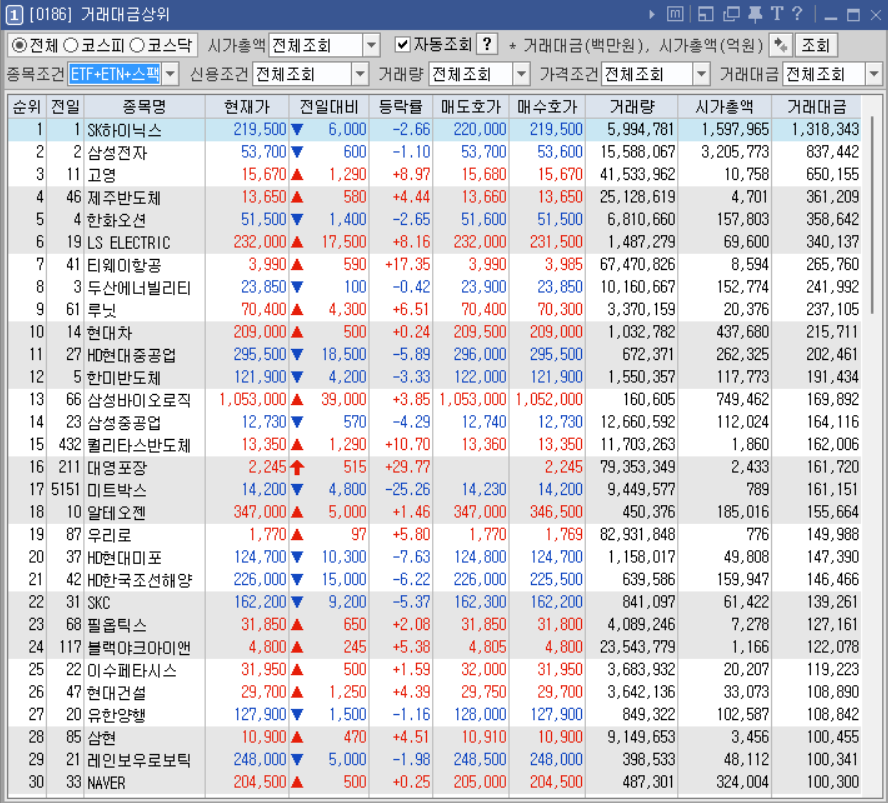Click the down triangle on SKC row
The image size is (888, 803).
click(297, 602)
